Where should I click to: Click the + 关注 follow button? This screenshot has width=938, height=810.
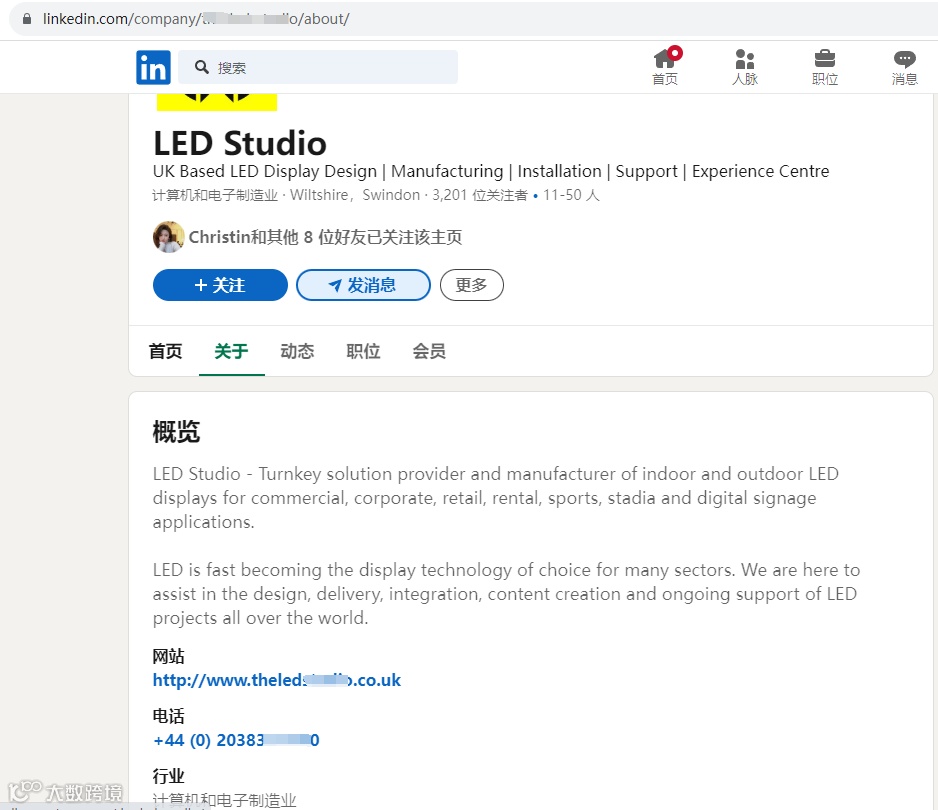220,285
